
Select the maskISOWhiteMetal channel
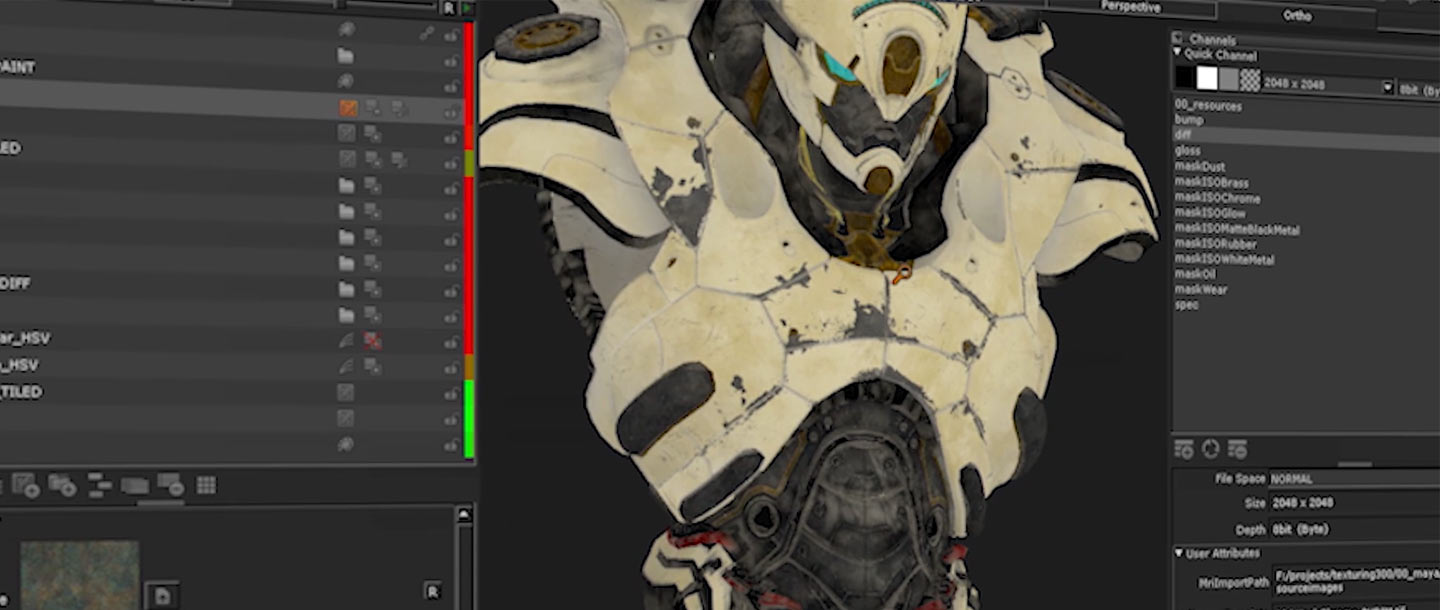(x=1224, y=260)
